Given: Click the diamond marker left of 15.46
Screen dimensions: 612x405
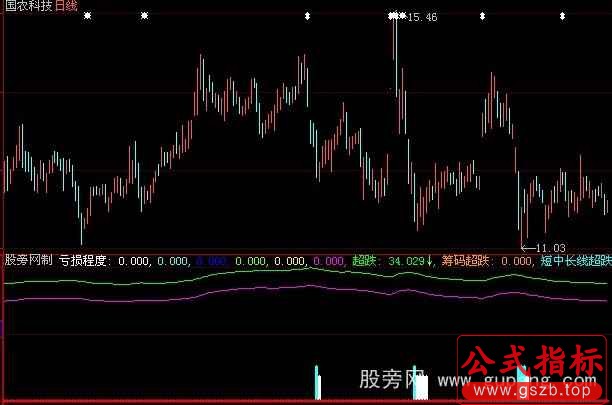Looking at the screenshot, I should click(x=391, y=17).
